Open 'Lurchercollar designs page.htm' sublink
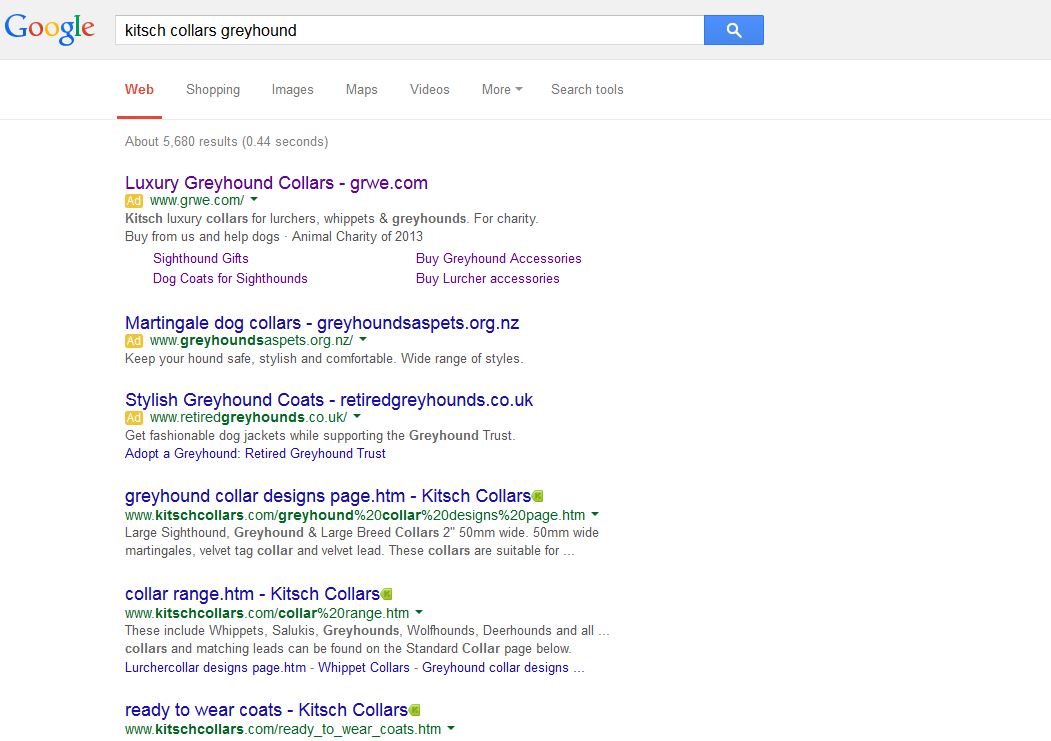The width and height of the screenshot is (1051, 741). click(215, 668)
